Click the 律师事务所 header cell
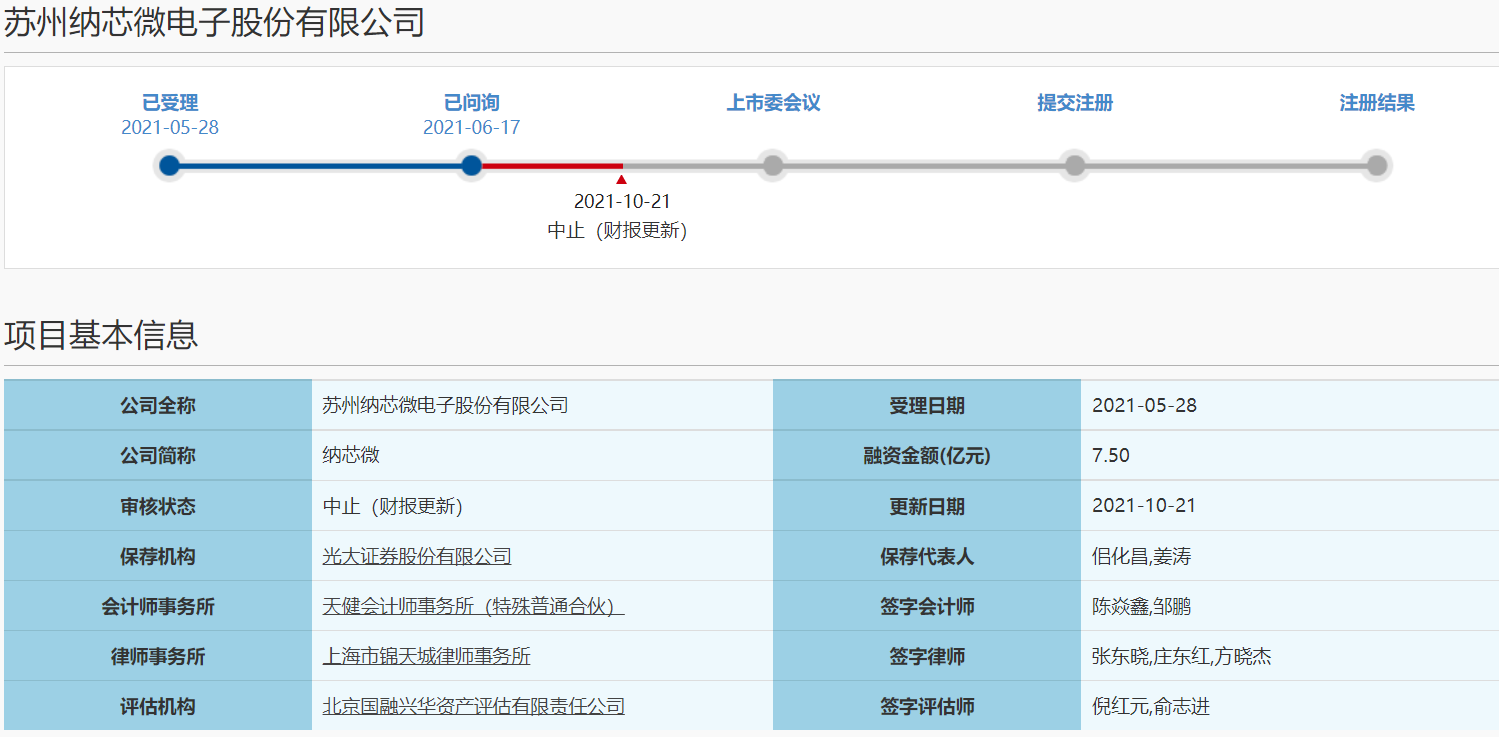Viewport: 1499px width, 737px height. point(158,656)
